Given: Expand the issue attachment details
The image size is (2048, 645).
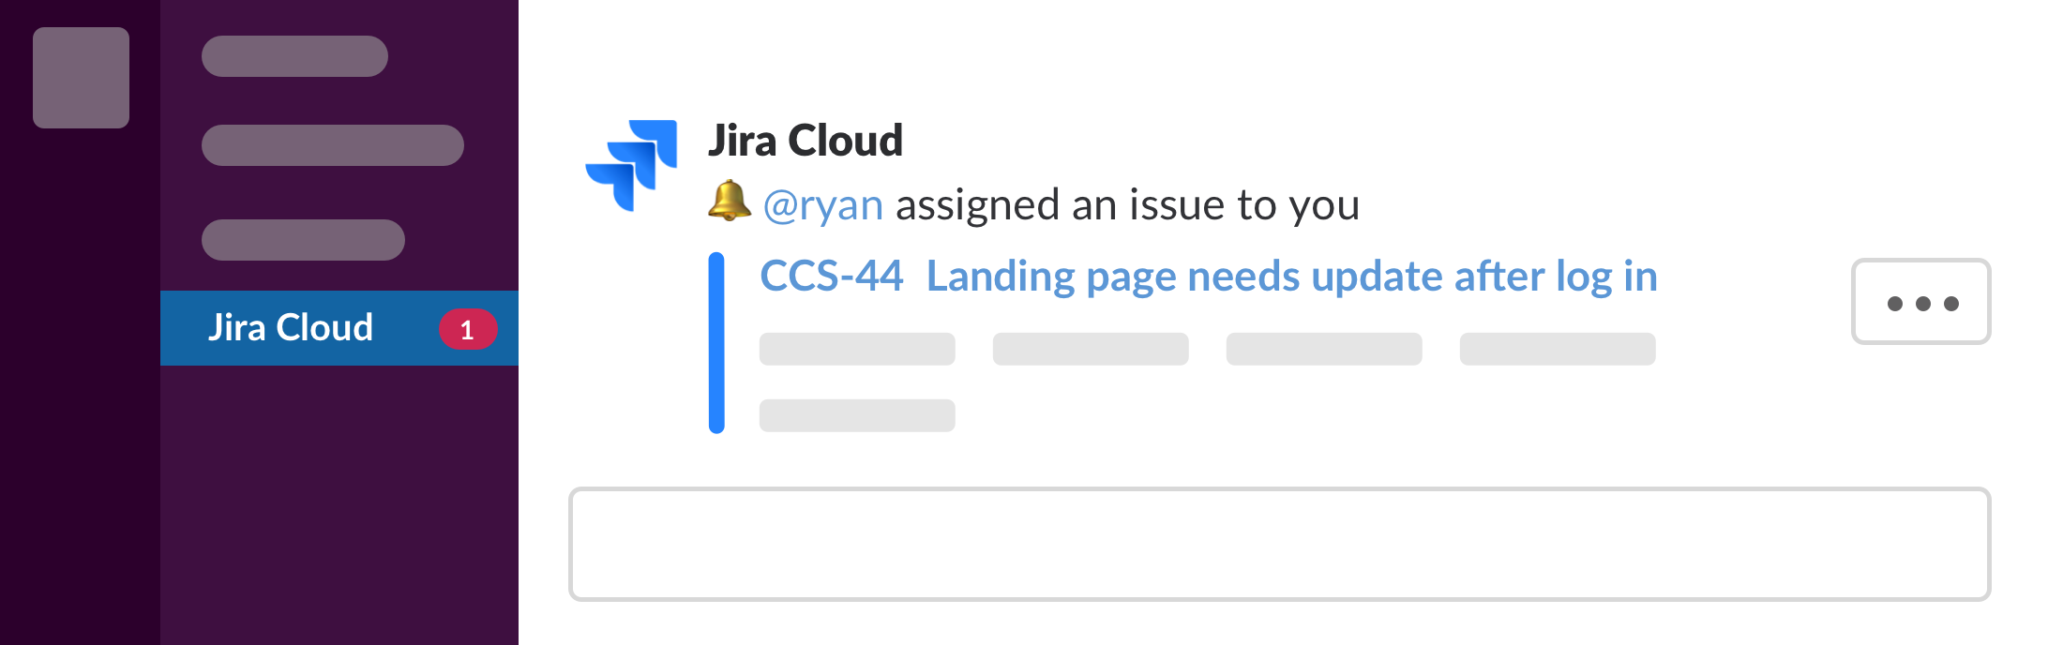Looking at the screenshot, I should point(1322,349).
